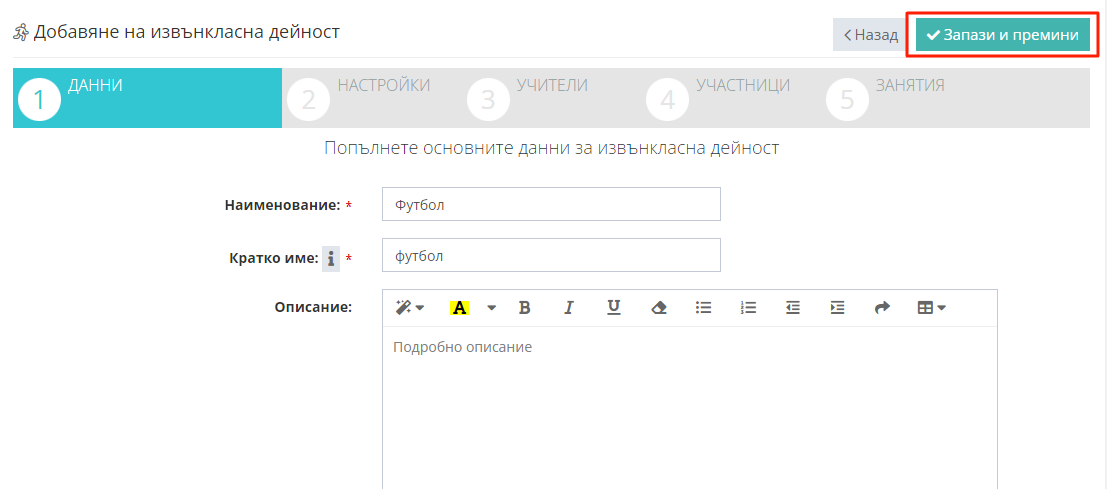Click the Наименование text field

point(551,204)
